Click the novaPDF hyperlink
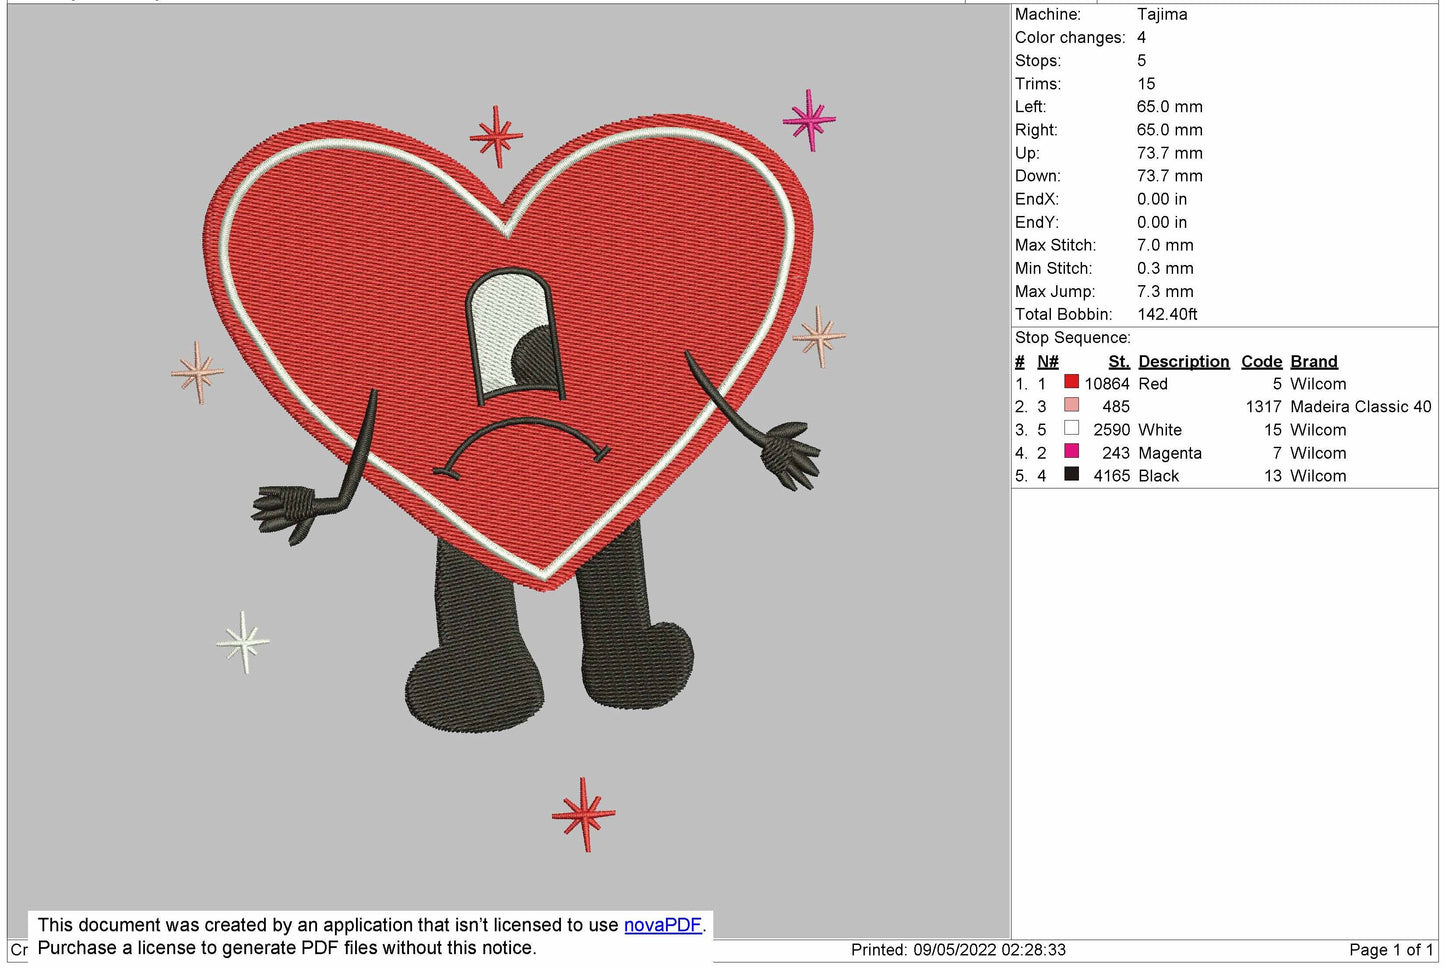Image resolution: width=1445 pixels, height=969 pixels. pos(662,925)
